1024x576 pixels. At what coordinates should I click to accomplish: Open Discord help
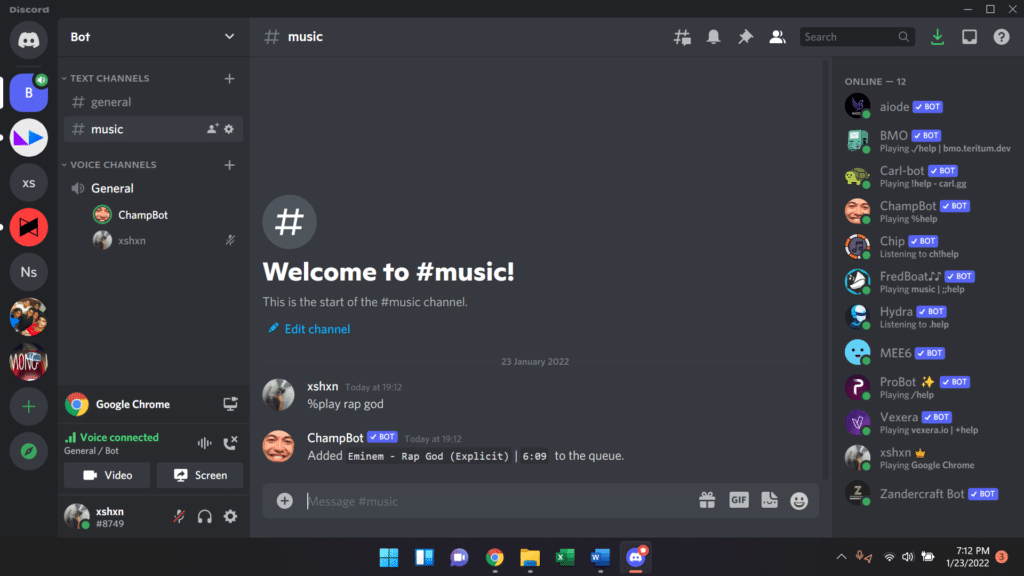tap(1001, 36)
